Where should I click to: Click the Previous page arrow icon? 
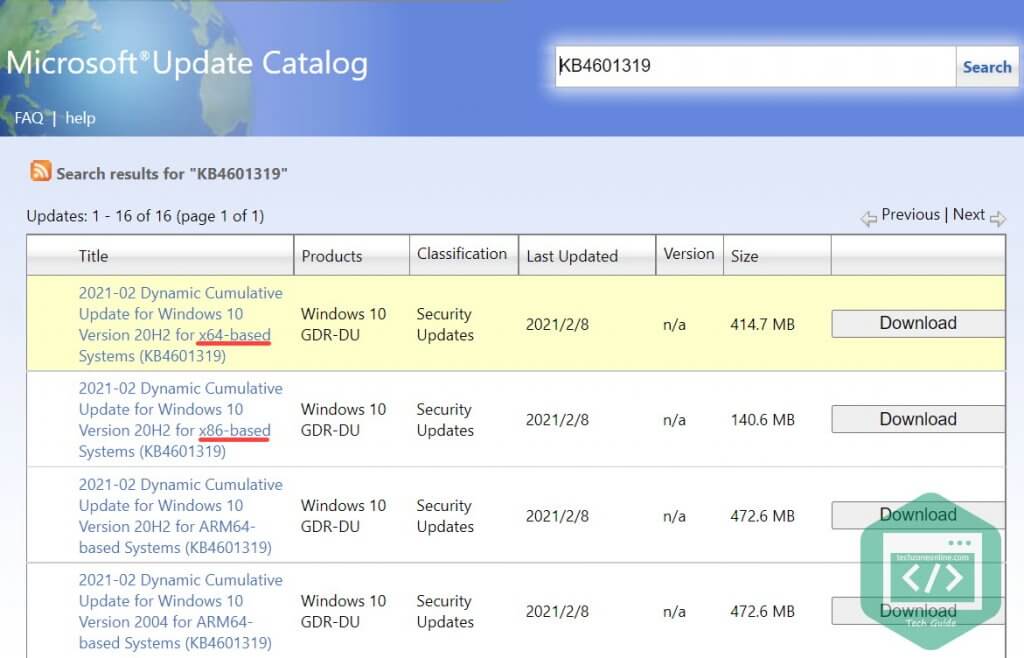(868, 217)
